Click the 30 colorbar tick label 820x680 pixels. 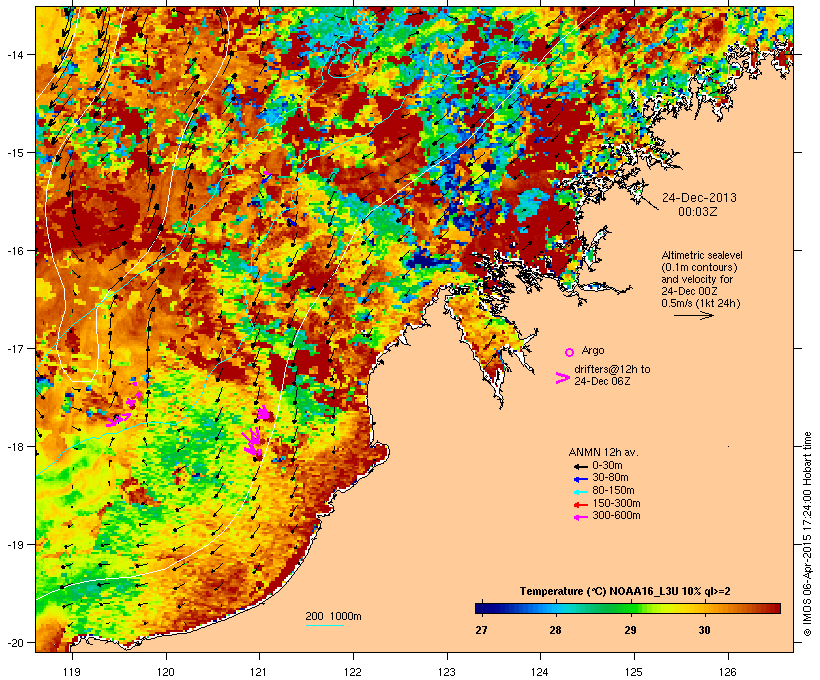click(x=704, y=630)
